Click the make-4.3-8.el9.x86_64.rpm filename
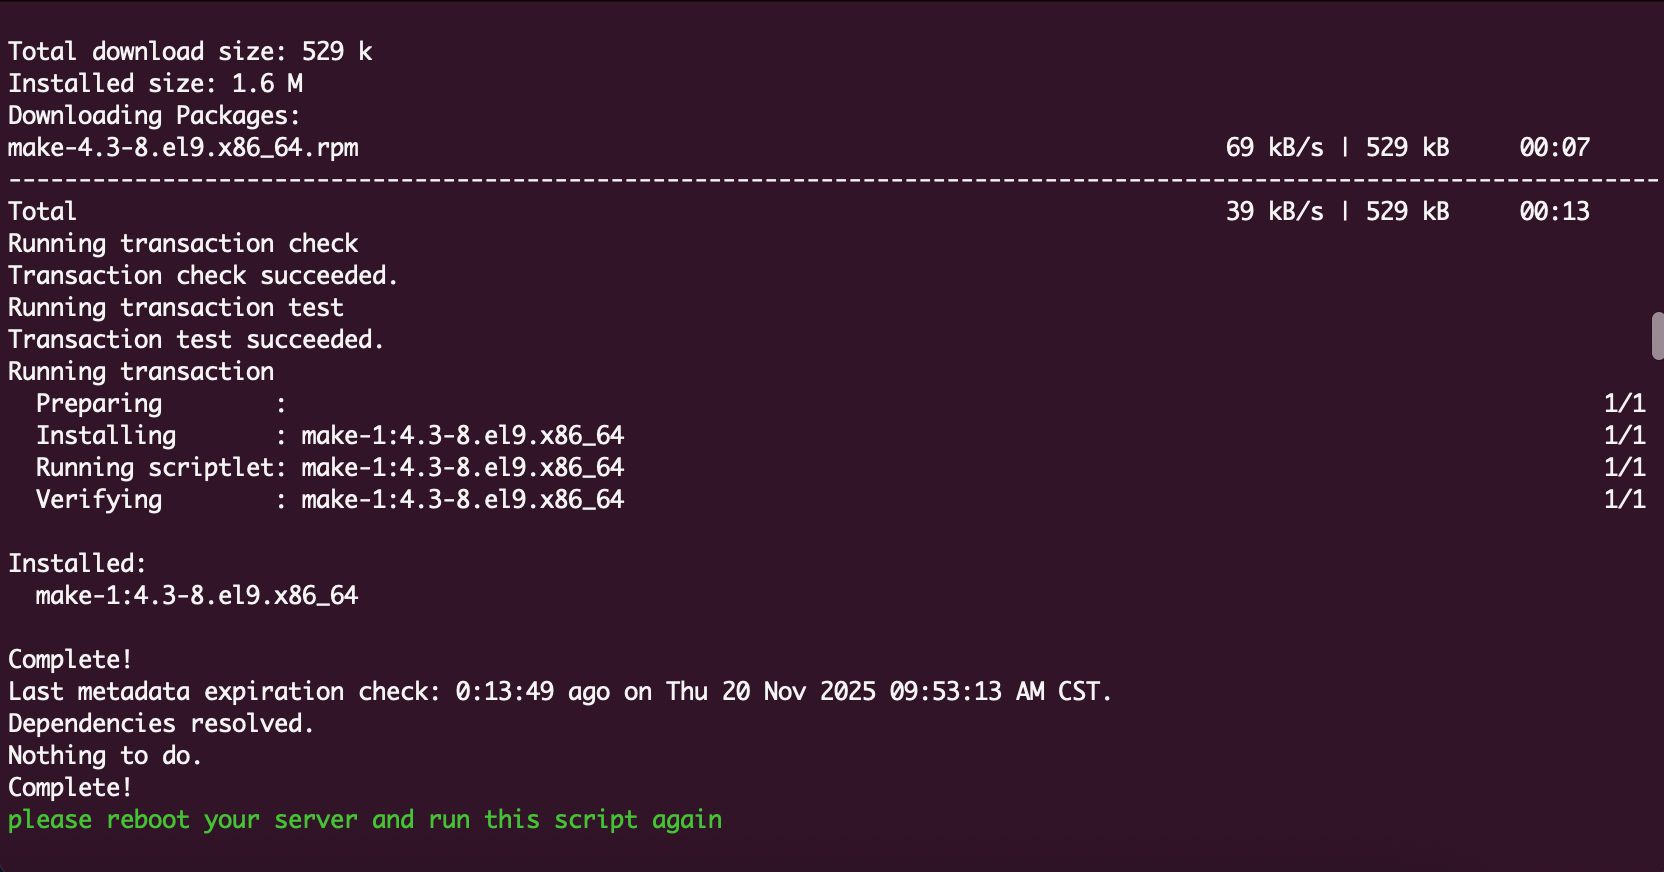This screenshot has width=1664, height=872. [x=183, y=148]
